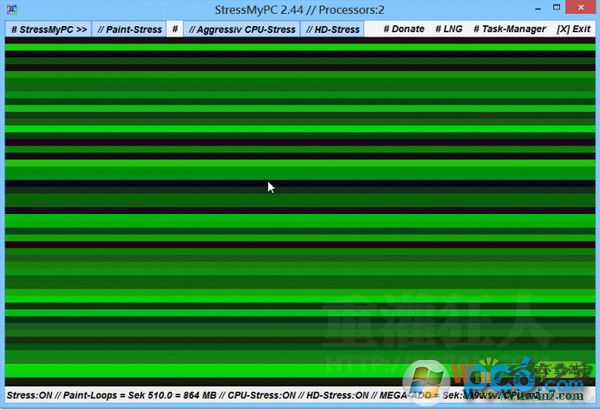Click the 'Paint-Loops = Sek 510.0 = 864 MB' status text
This screenshot has width=600, height=409.
coord(140,395)
